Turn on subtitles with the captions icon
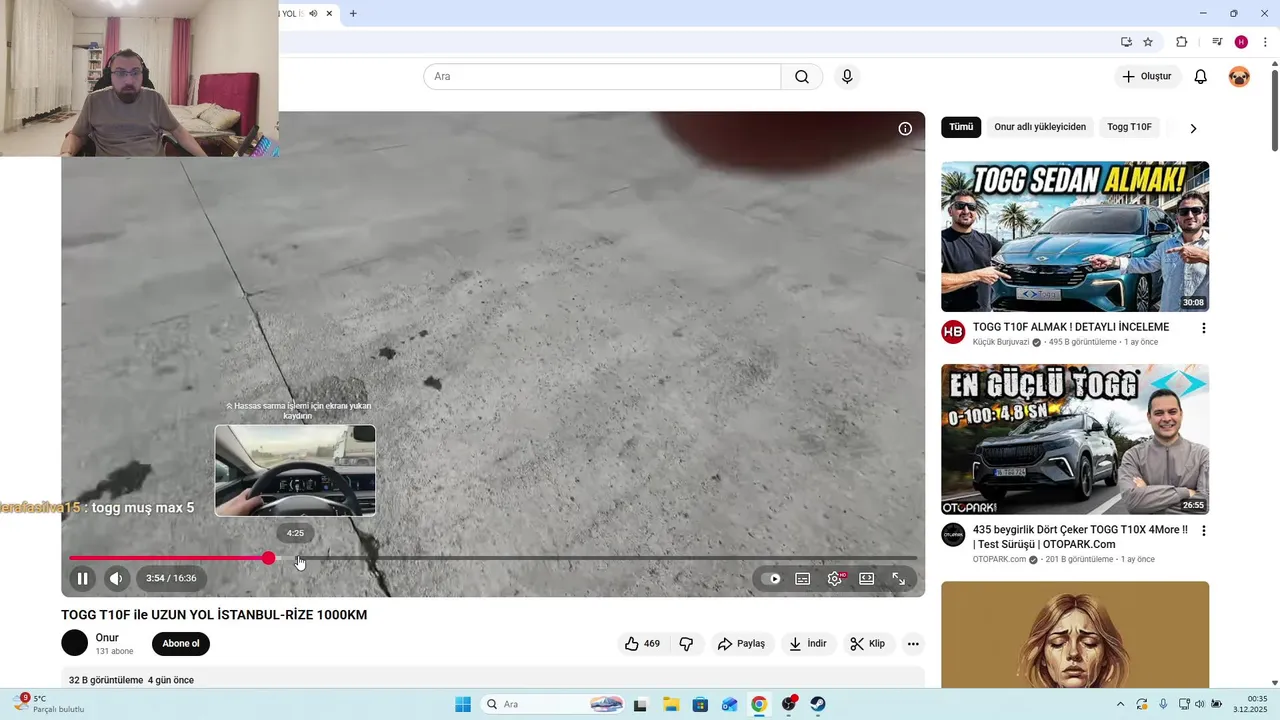The height and width of the screenshot is (720, 1280). tap(803, 578)
